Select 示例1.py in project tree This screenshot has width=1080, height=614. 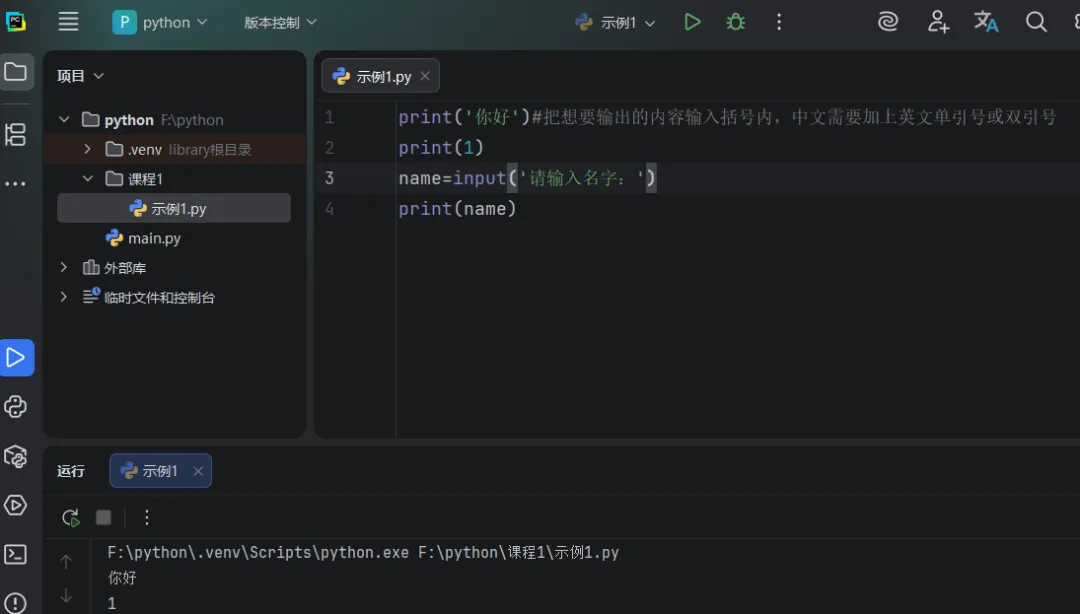[x=174, y=208]
